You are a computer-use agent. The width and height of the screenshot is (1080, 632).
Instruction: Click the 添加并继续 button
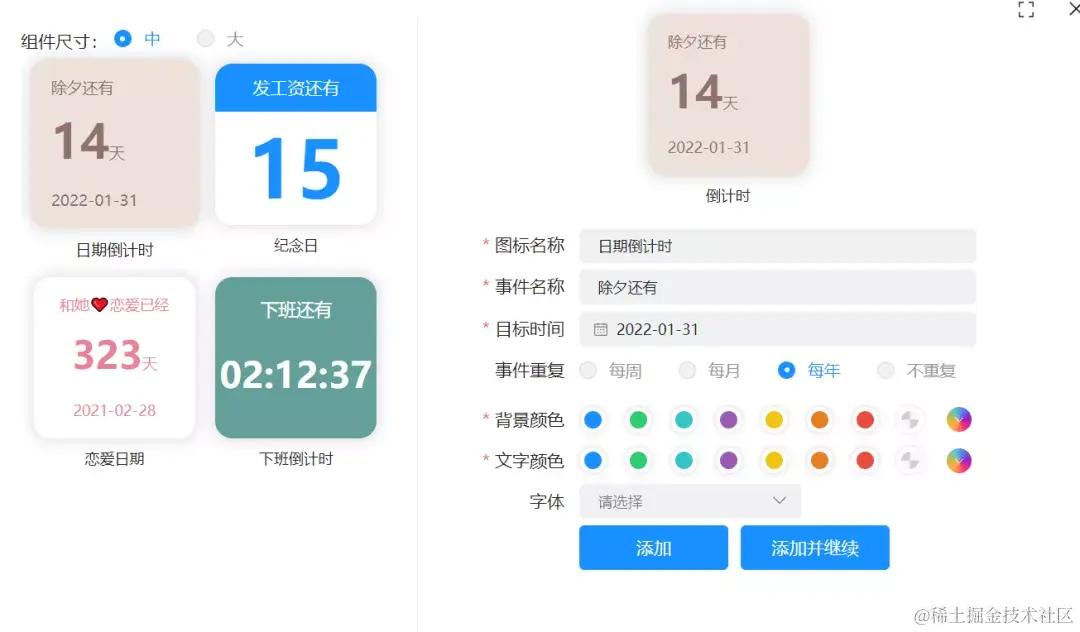[815, 547]
